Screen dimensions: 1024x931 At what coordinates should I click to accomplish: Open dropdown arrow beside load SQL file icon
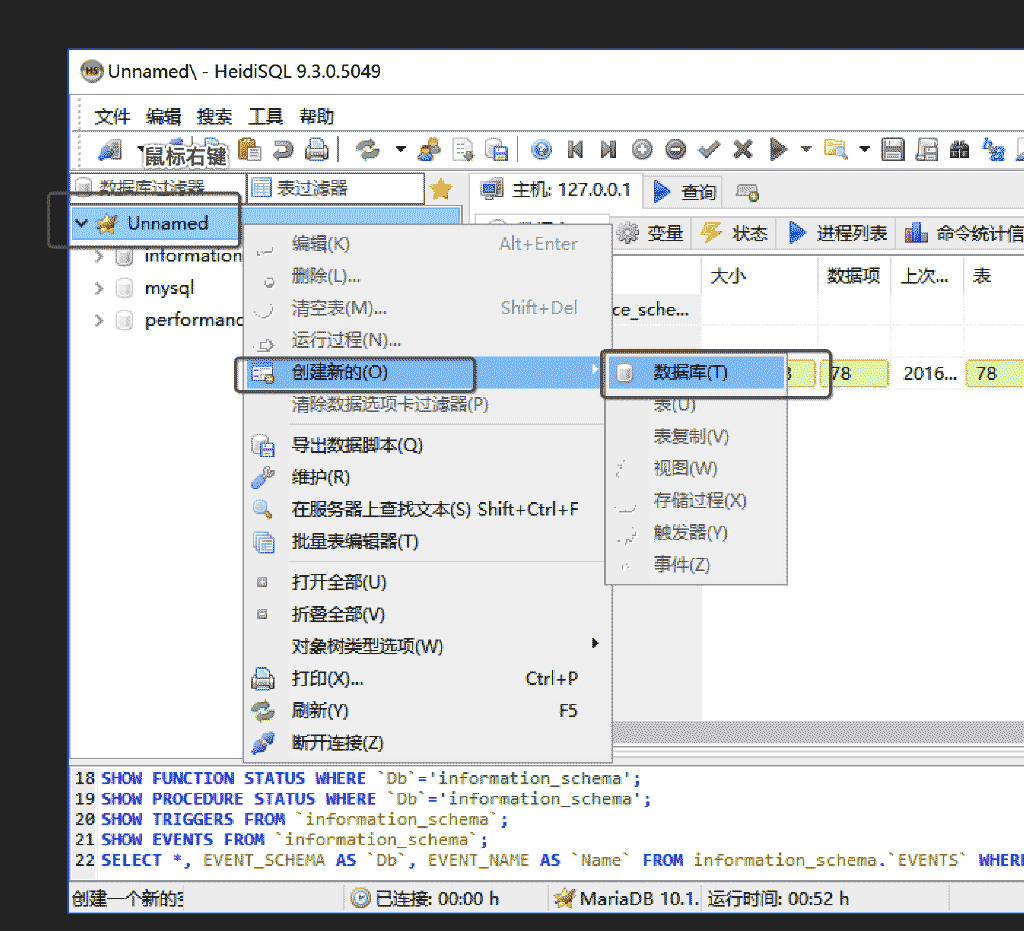point(864,150)
